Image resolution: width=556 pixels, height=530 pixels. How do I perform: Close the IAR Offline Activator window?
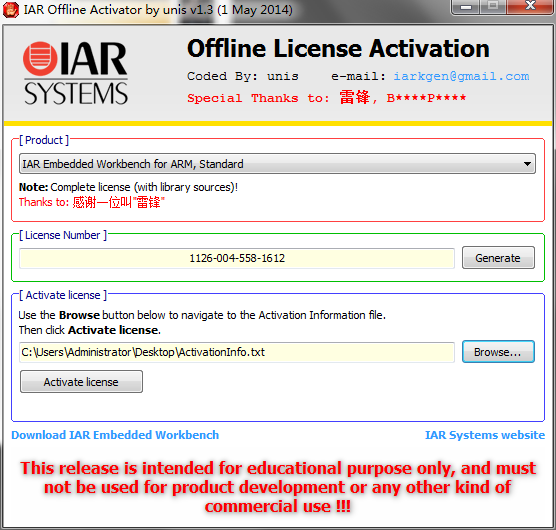point(530,6)
